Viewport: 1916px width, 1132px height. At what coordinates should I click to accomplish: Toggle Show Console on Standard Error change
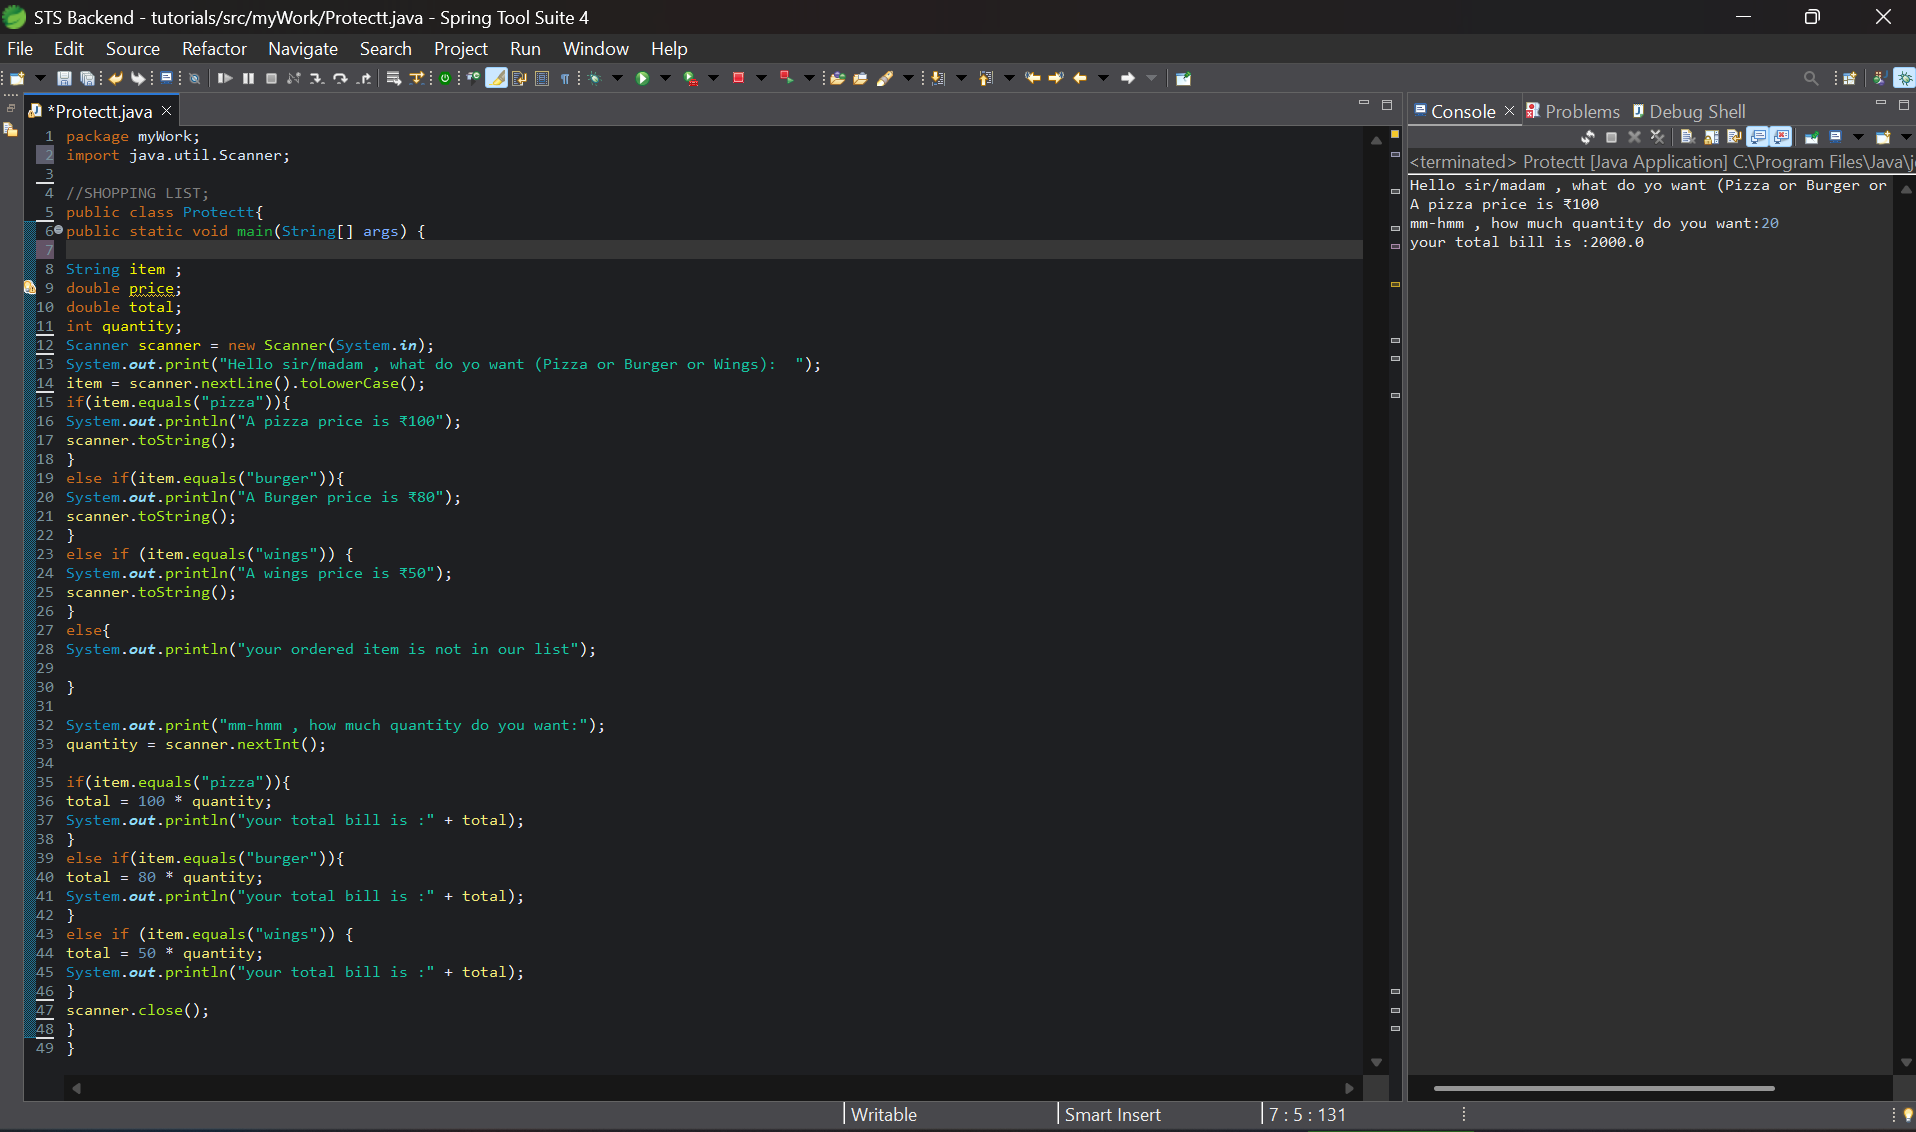coord(1781,137)
